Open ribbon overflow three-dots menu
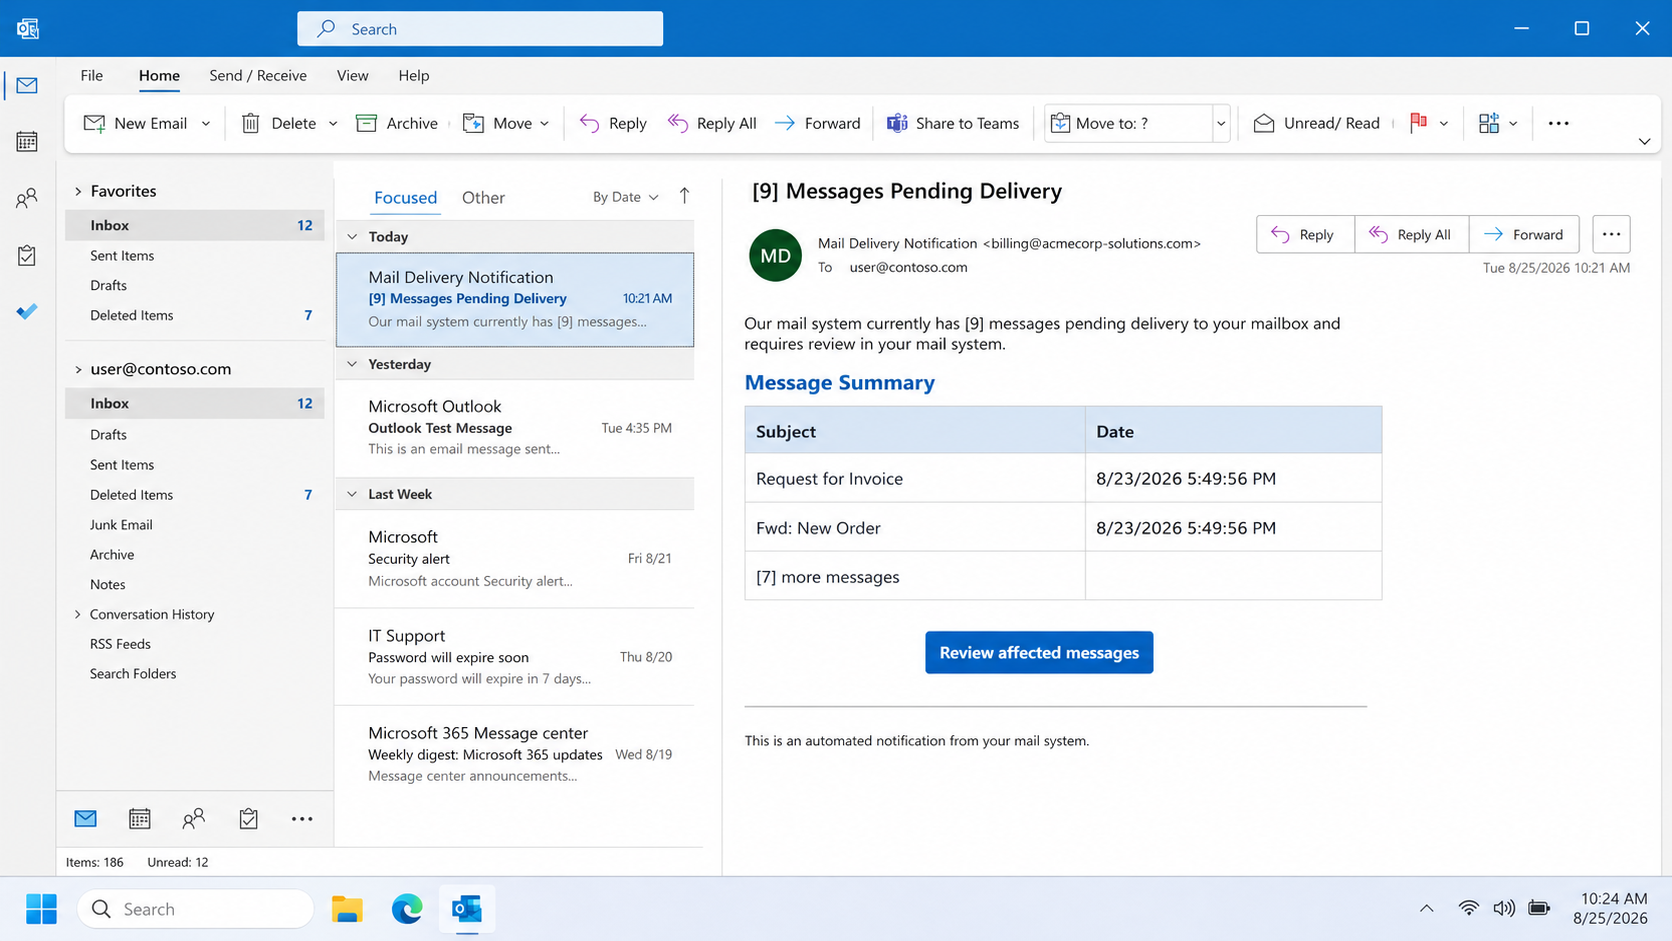 pyautogui.click(x=1558, y=123)
